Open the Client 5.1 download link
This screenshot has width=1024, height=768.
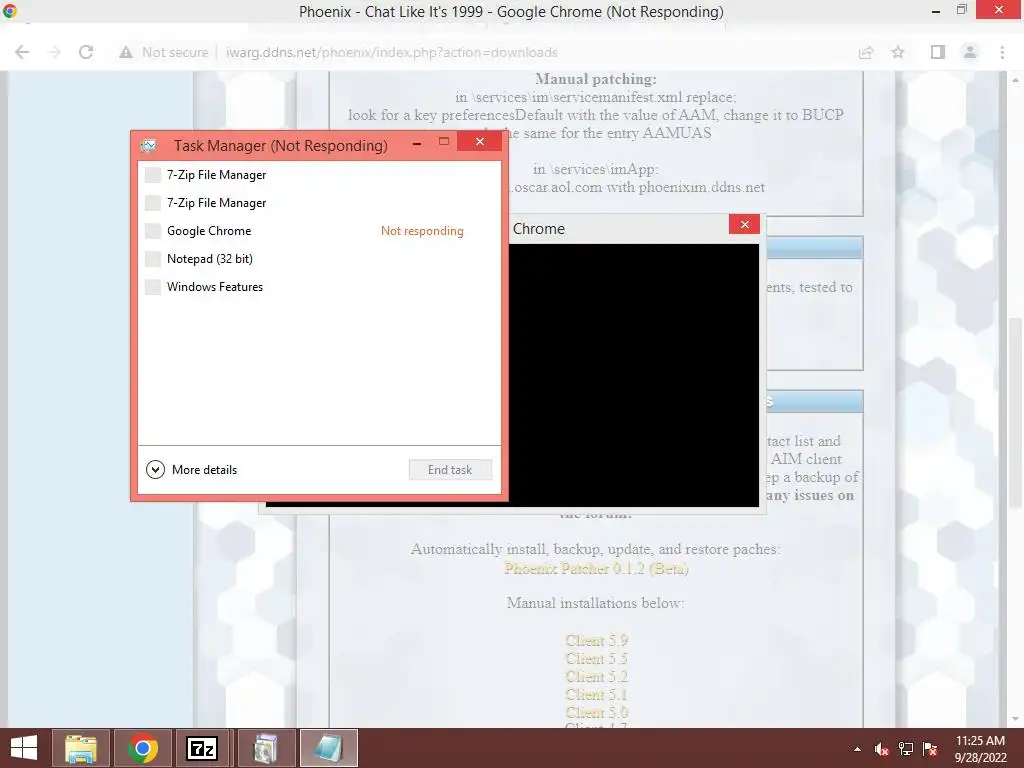point(596,694)
